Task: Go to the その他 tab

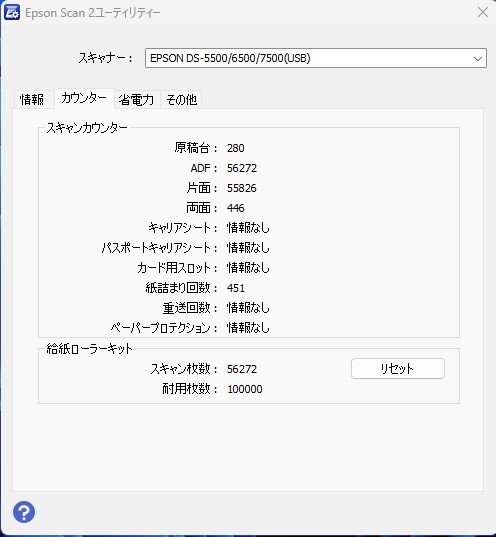Action: tap(181, 100)
